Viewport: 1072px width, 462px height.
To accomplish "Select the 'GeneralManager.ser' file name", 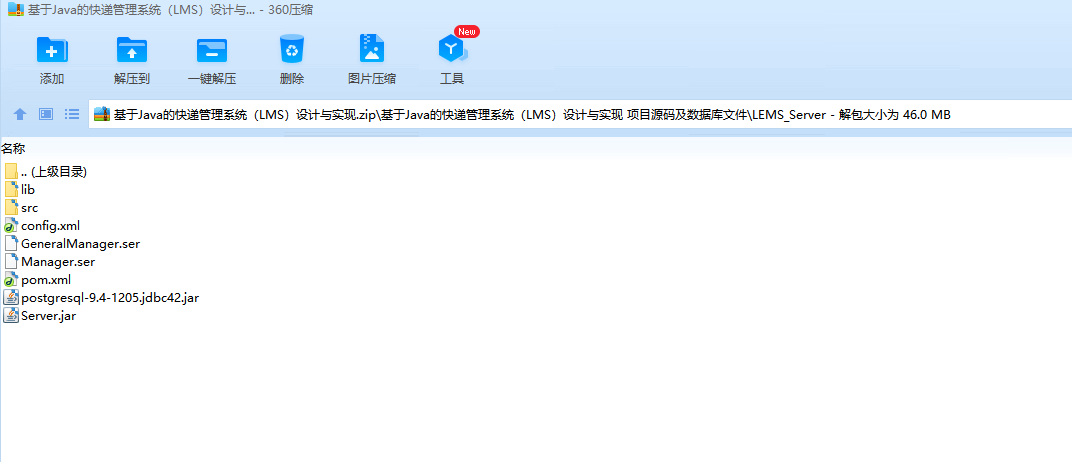I will point(81,243).
